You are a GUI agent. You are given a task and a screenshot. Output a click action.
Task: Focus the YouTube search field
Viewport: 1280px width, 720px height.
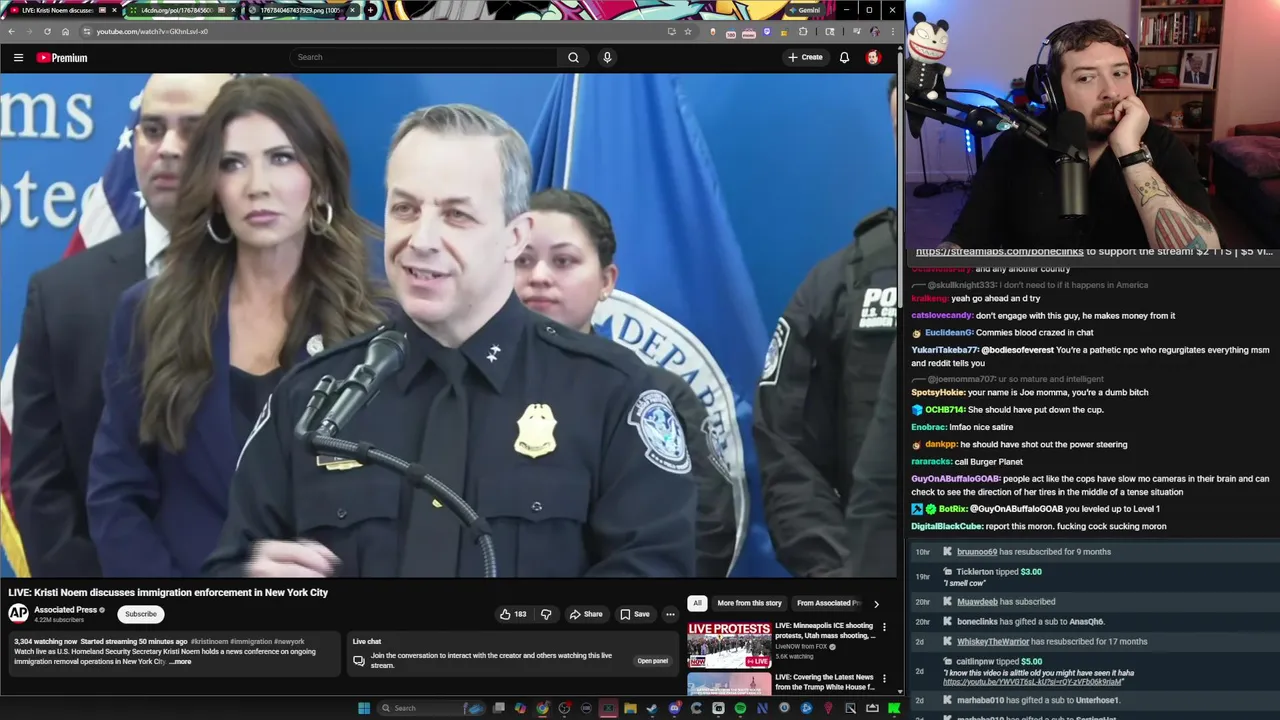coord(424,57)
